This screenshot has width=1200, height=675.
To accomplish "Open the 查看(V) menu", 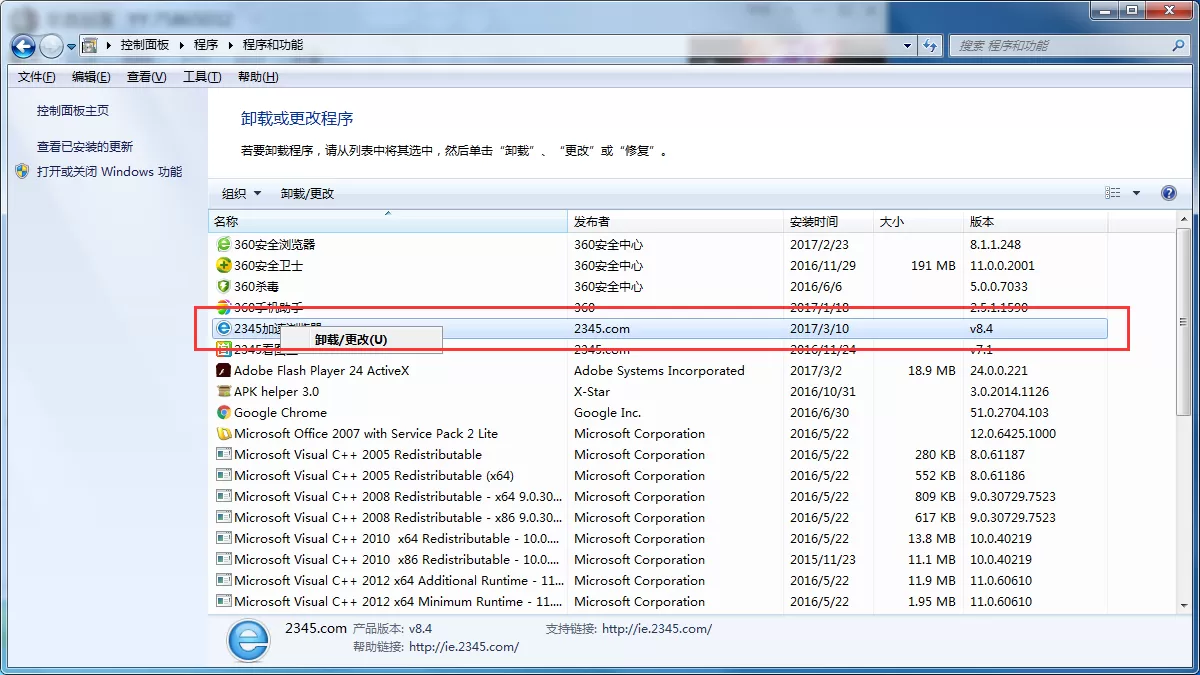I will tap(146, 77).
